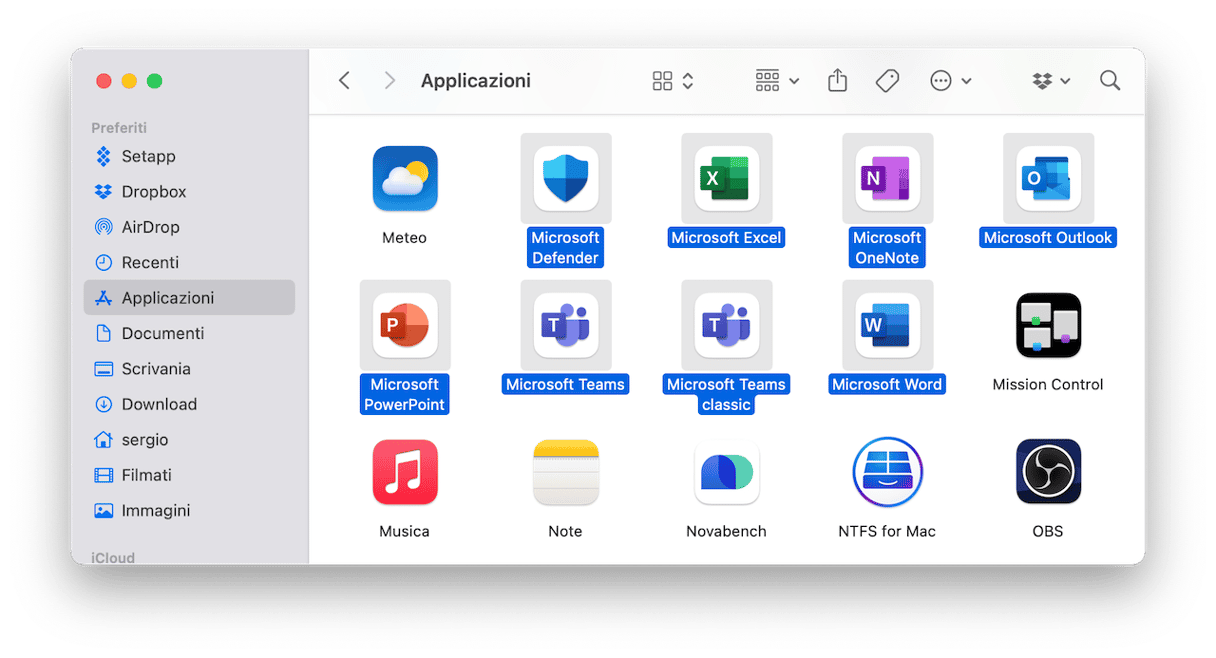Image resolution: width=1216 pixels, height=658 pixels.
Task: Open the Dropbox toolbar dropdown
Action: (1051, 81)
